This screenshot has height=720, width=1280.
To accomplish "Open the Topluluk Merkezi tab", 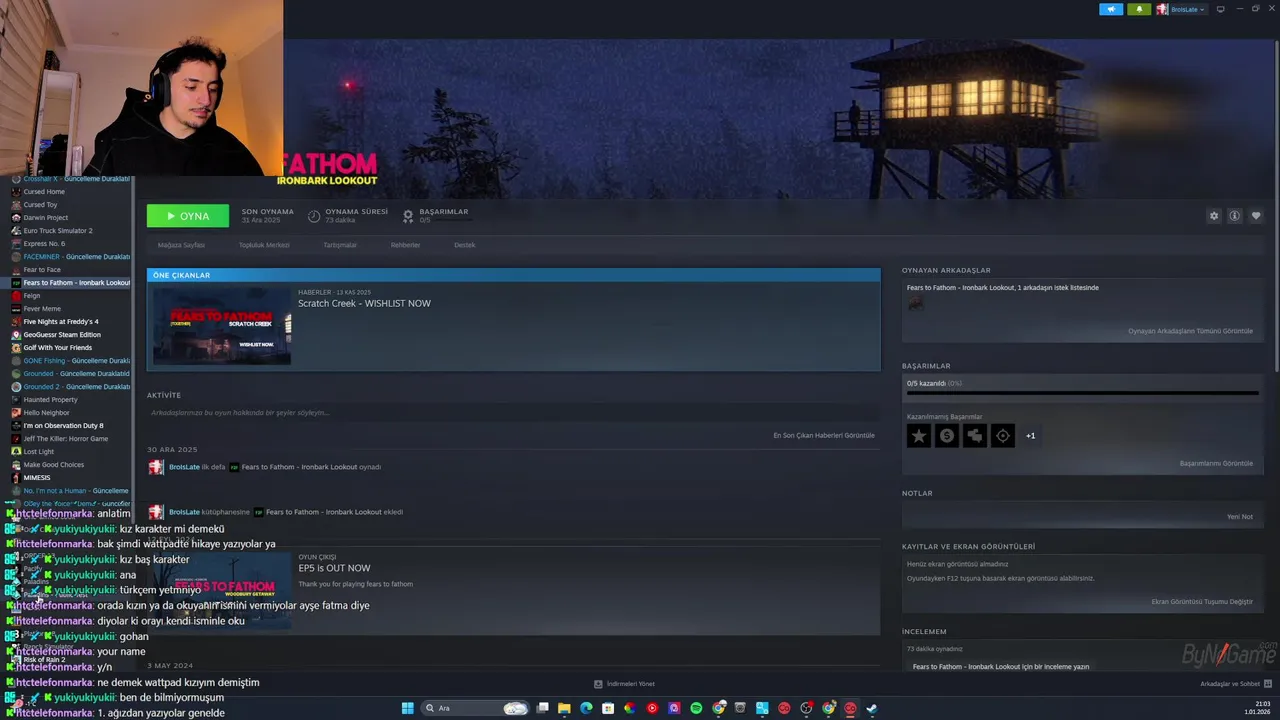I will 264,245.
